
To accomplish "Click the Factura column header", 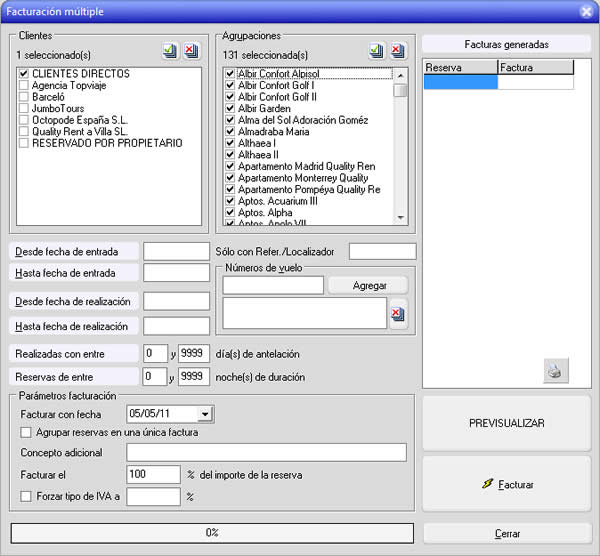I will 535,67.
